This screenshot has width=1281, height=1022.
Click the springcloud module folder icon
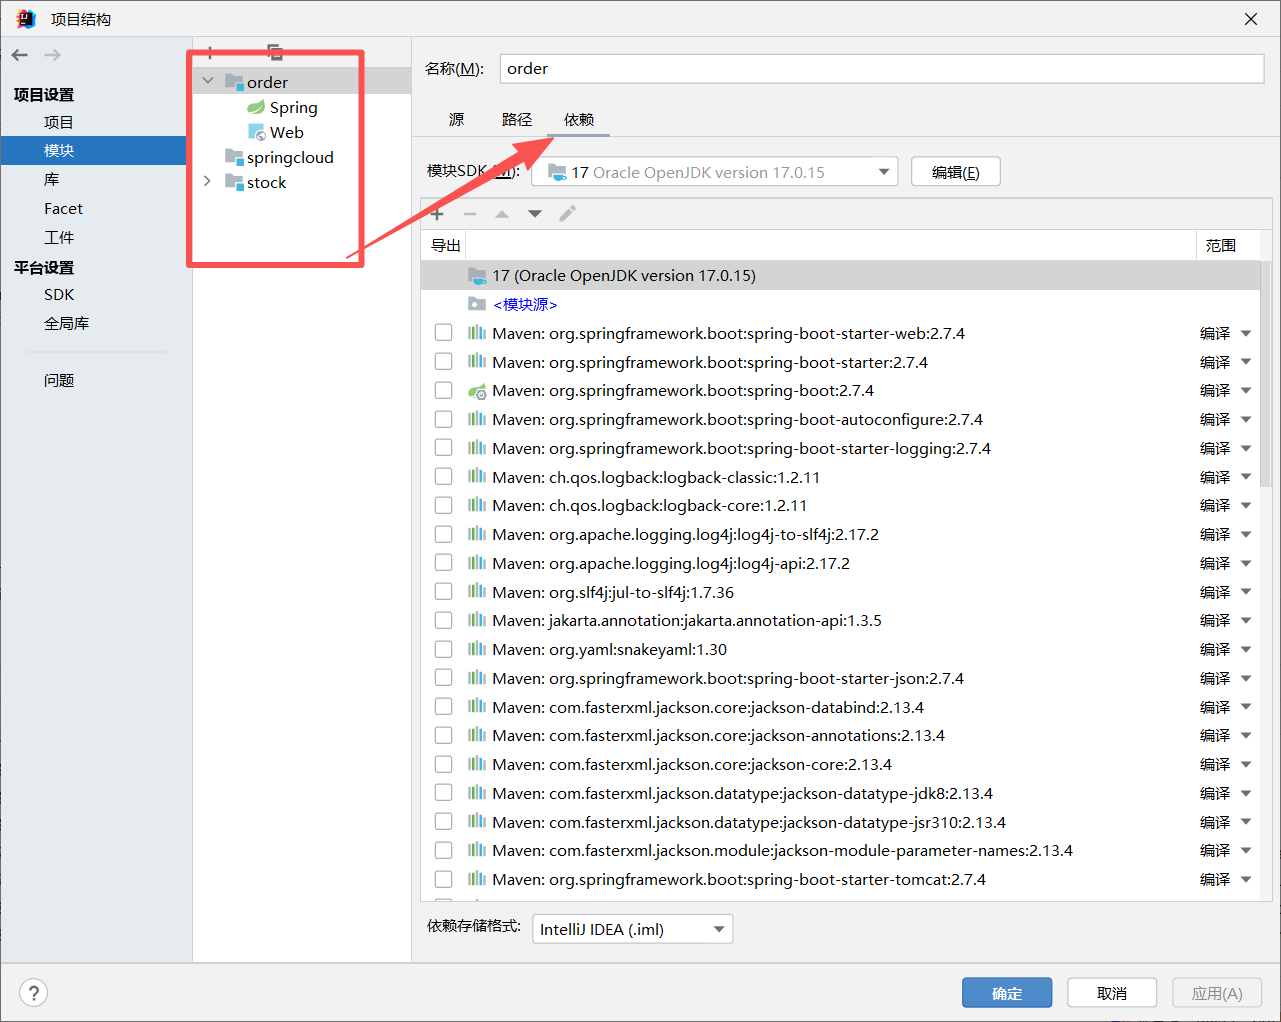coord(234,157)
